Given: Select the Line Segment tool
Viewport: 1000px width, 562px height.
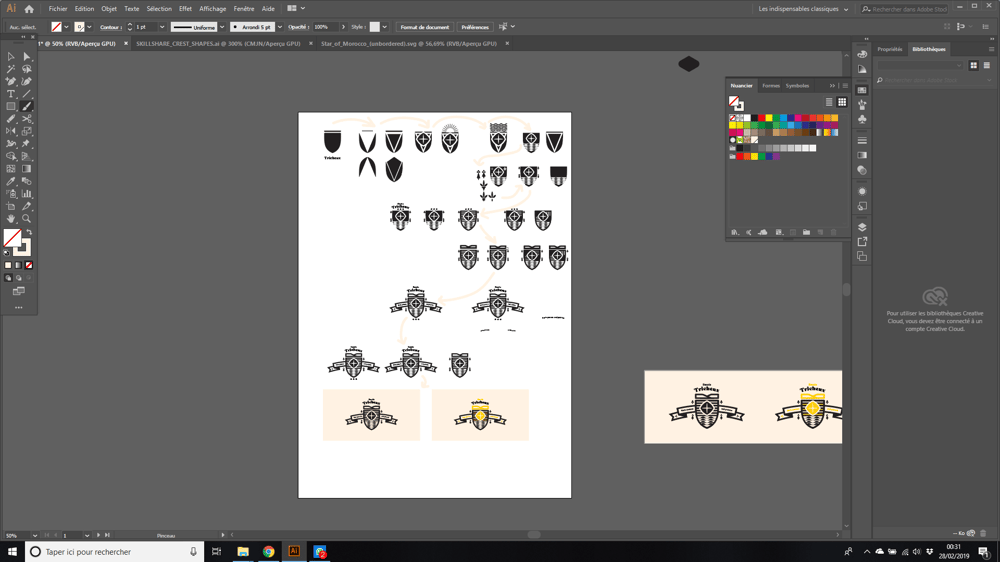Looking at the screenshot, I should click(x=27, y=94).
